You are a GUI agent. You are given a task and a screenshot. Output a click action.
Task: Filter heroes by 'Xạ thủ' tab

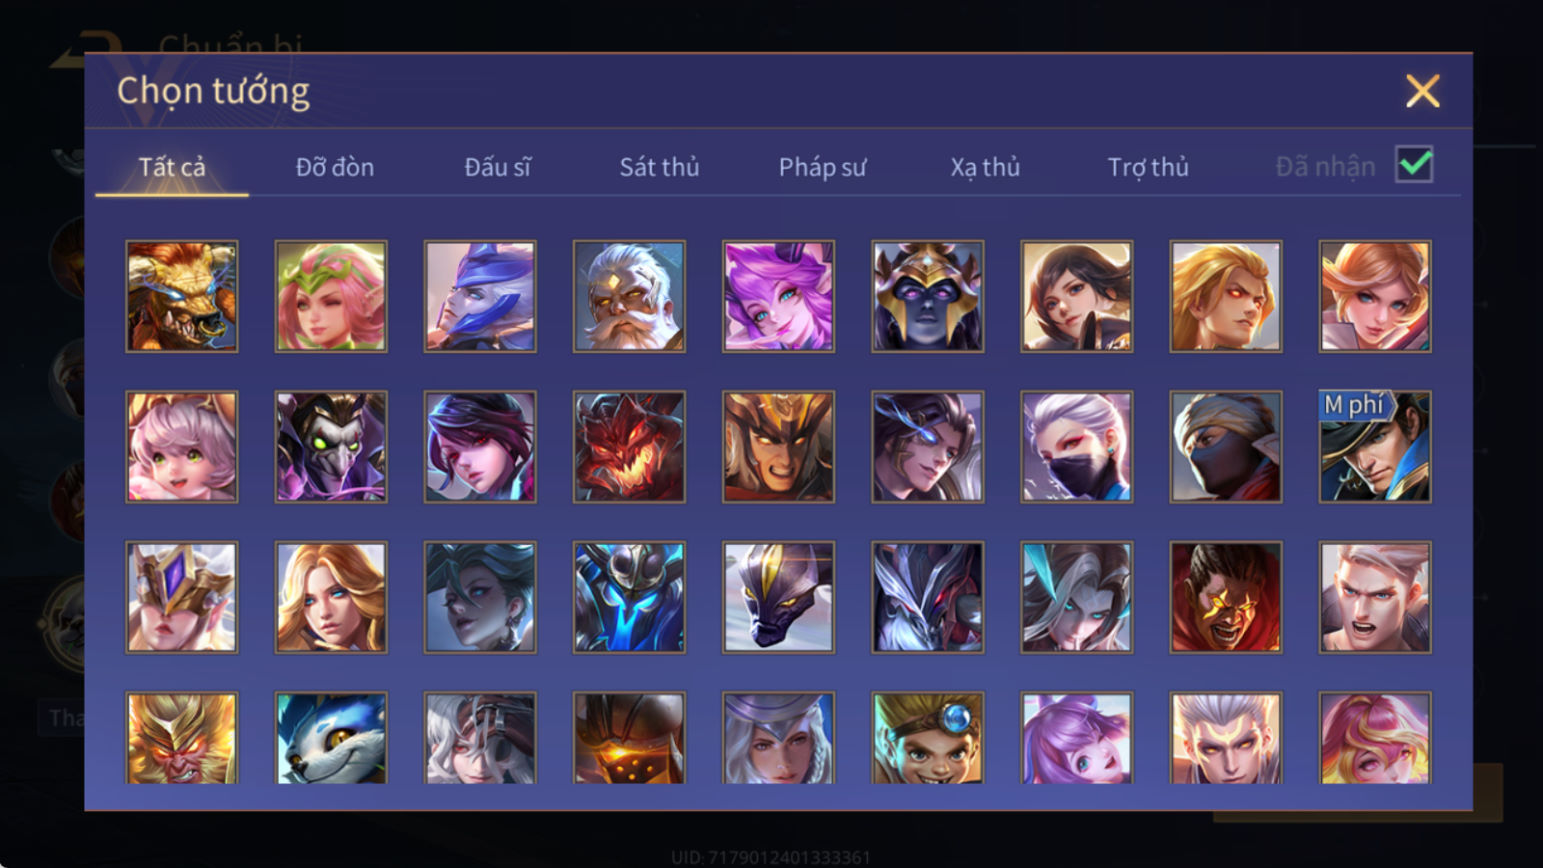[x=985, y=167]
